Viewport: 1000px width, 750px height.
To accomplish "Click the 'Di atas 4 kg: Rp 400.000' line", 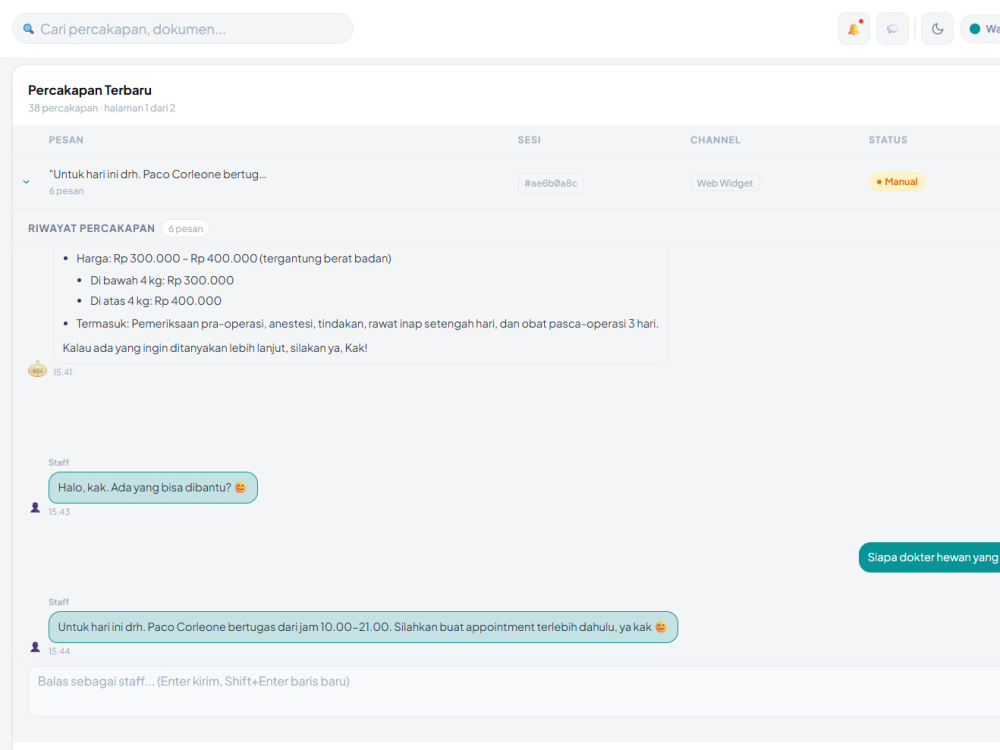I will point(156,301).
